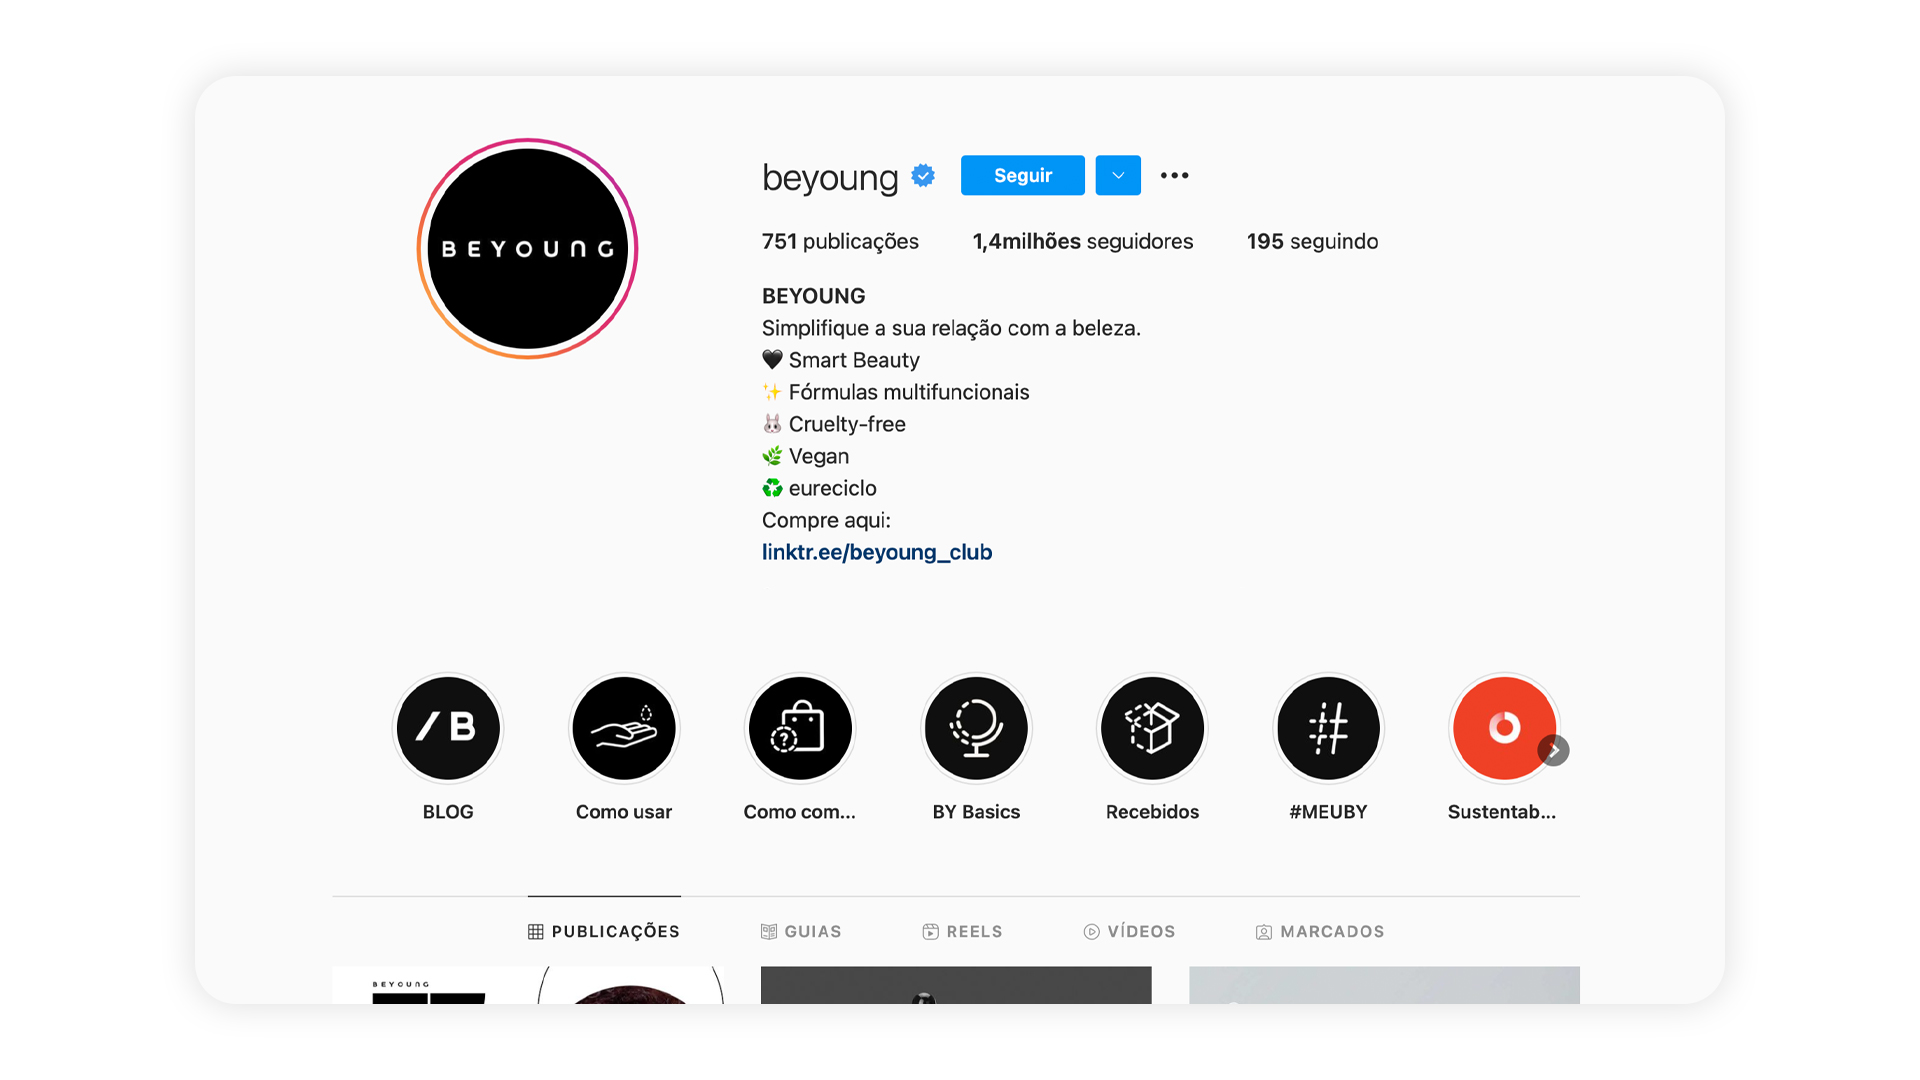Open the 195 seguindo list
This screenshot has height=1080, width=1920.
(1312, 241)
